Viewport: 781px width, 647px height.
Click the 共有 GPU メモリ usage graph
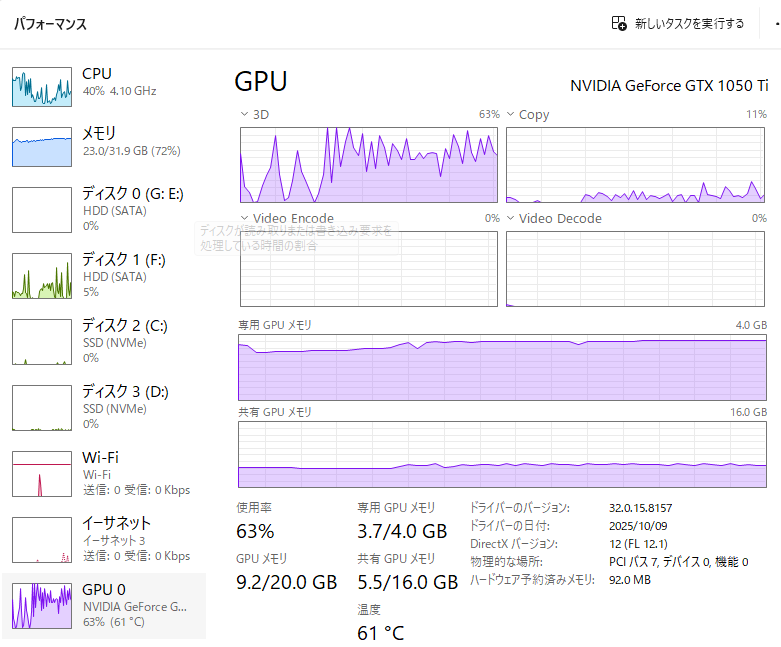pos(502,454)
